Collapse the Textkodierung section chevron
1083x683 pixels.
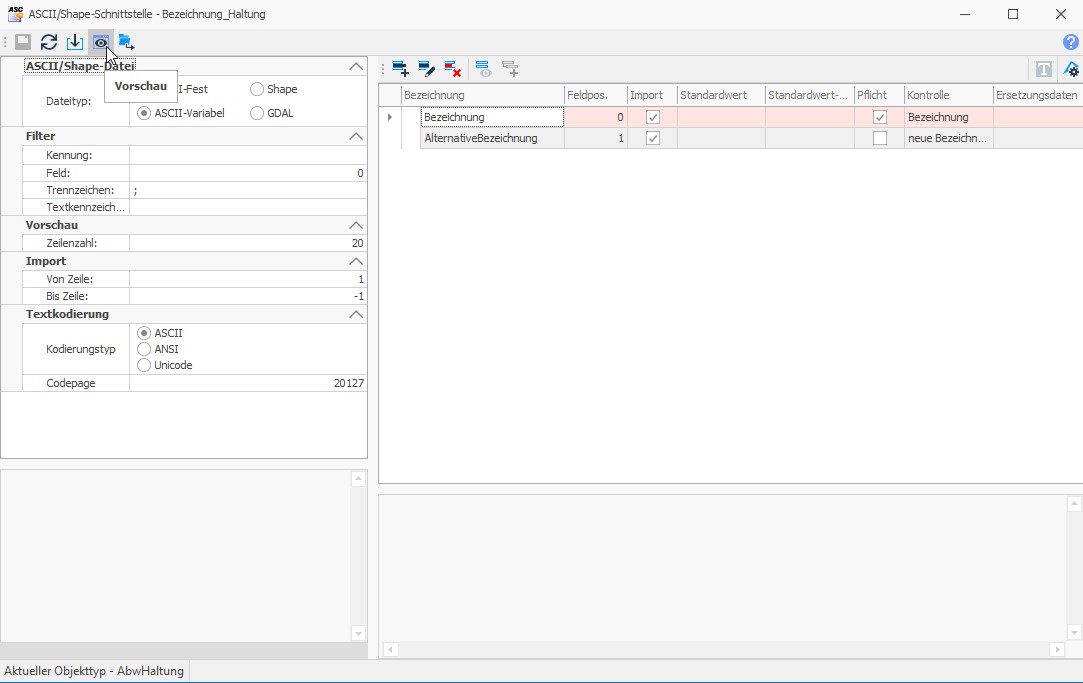[x=355, y=314]
